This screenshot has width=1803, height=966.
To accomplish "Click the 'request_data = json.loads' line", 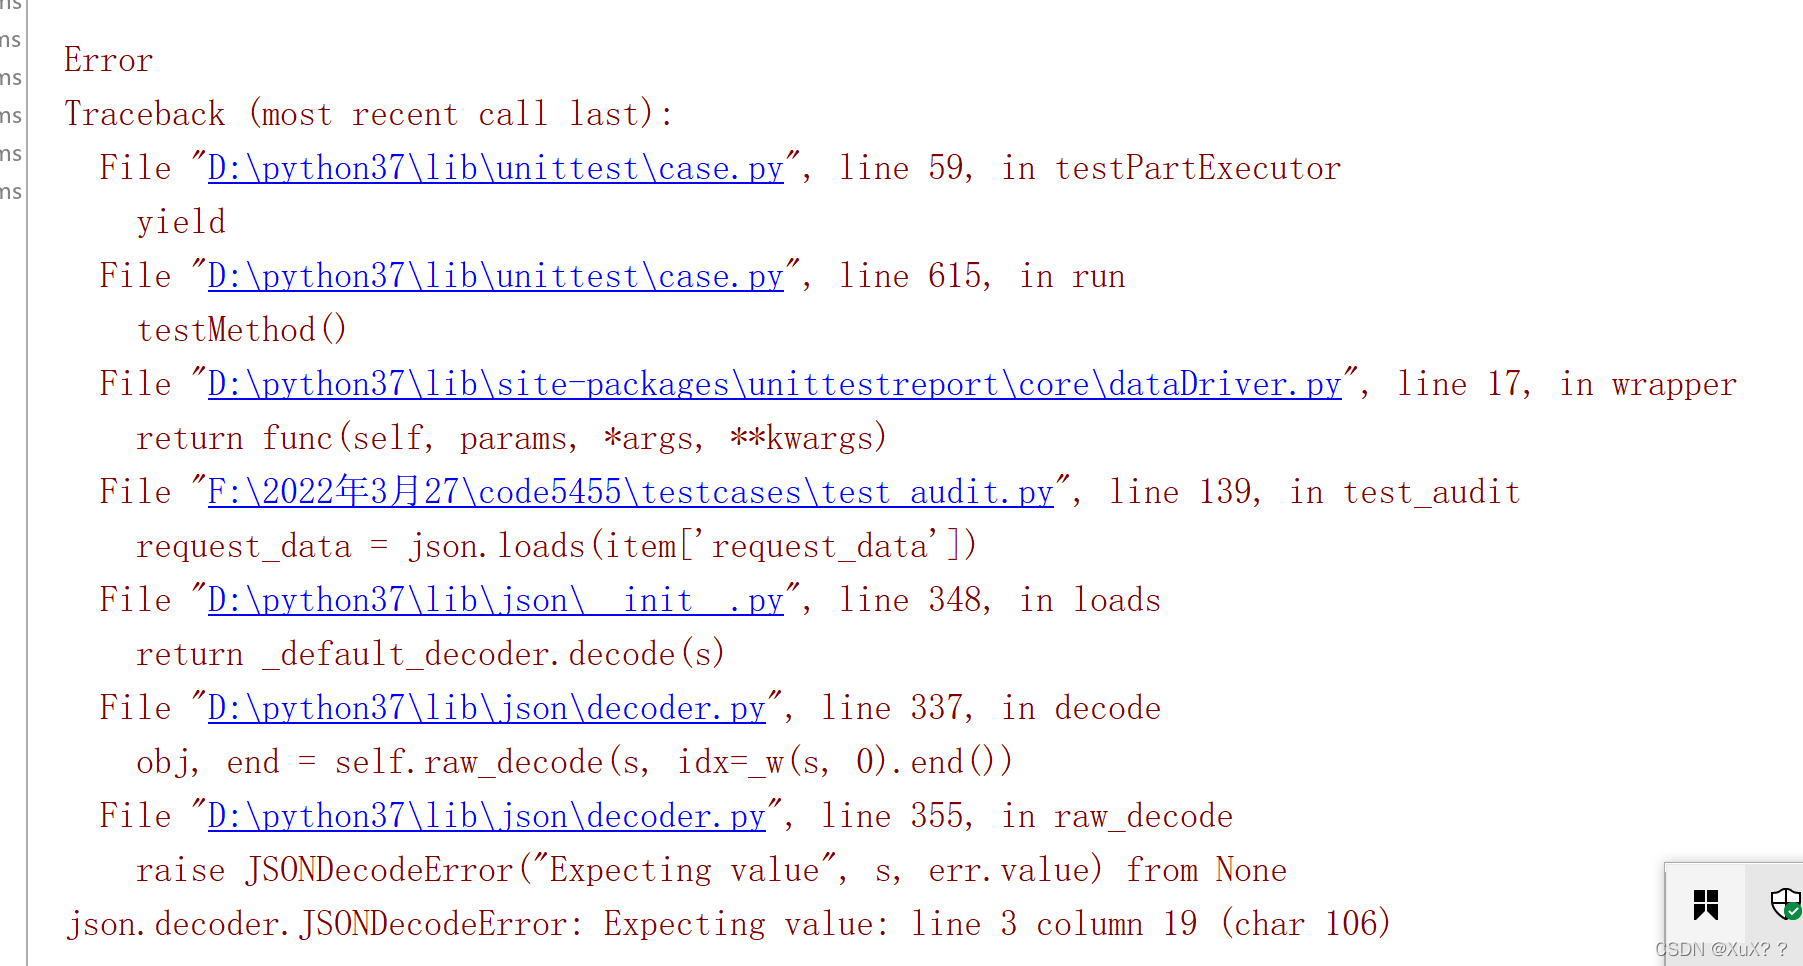I will [556, 546].
